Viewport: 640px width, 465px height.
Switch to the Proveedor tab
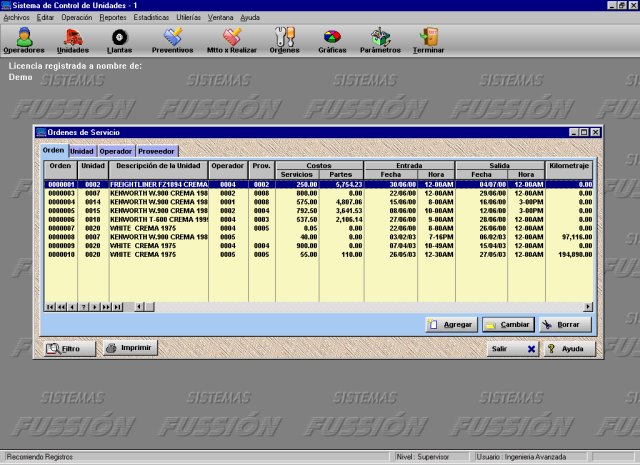(x=157, y=151)
